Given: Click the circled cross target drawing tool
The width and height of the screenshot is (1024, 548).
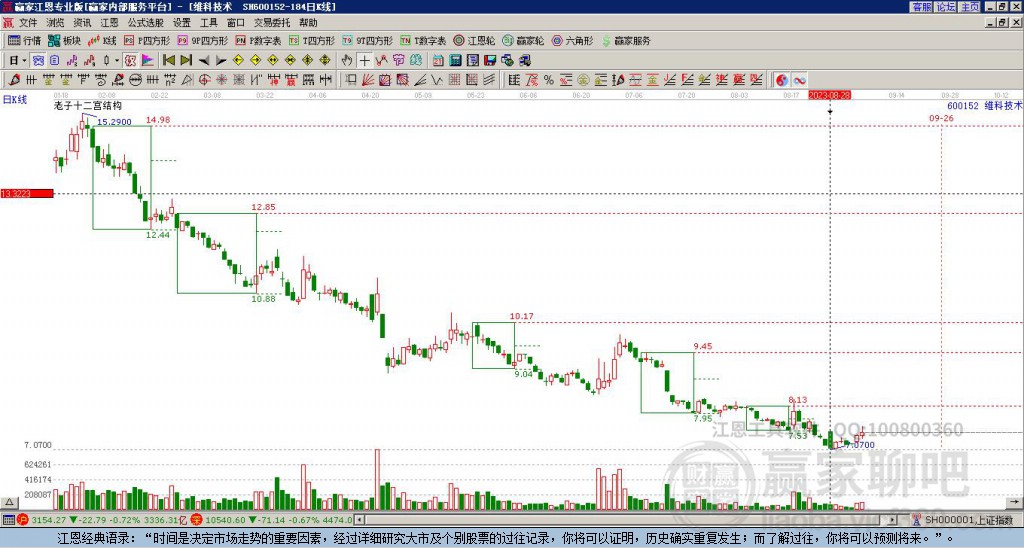Looking at the screenshot, I should pyautogui.click(x=204, y=80).
